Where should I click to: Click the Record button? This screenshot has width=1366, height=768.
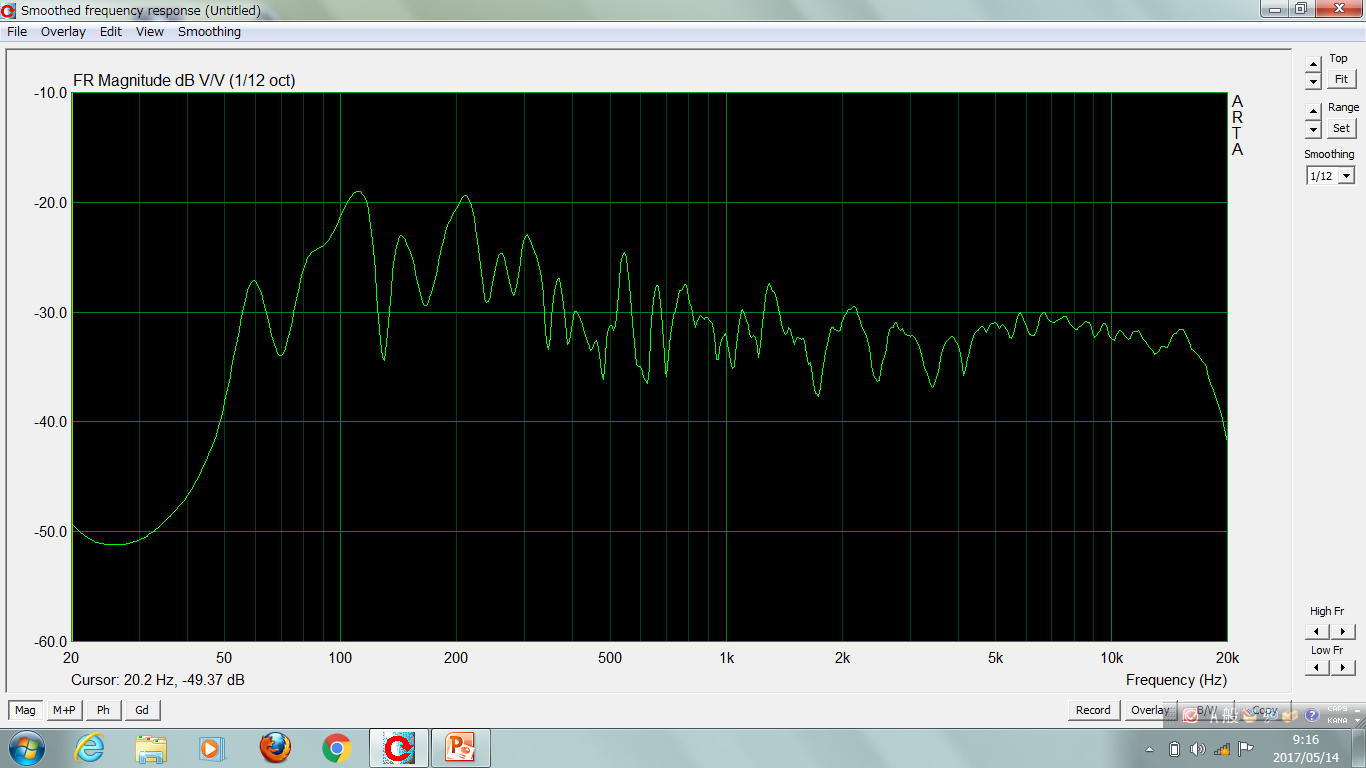[1093, 710]
